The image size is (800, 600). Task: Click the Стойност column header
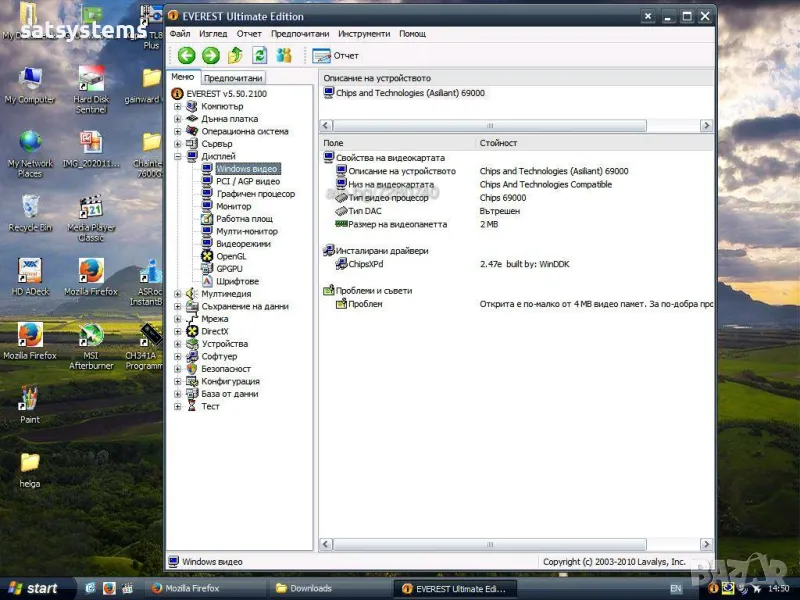(x=498, y=143)
